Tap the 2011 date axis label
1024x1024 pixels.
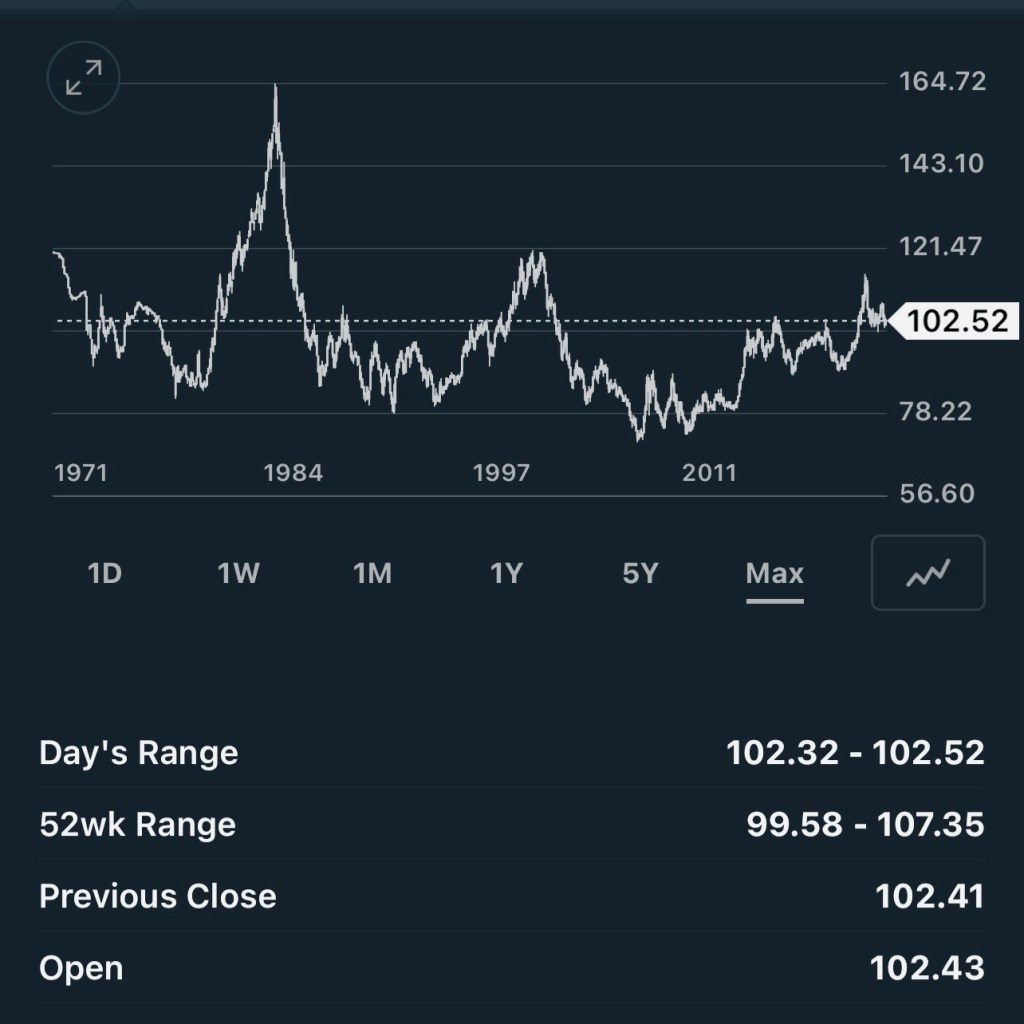pos(709,473)
